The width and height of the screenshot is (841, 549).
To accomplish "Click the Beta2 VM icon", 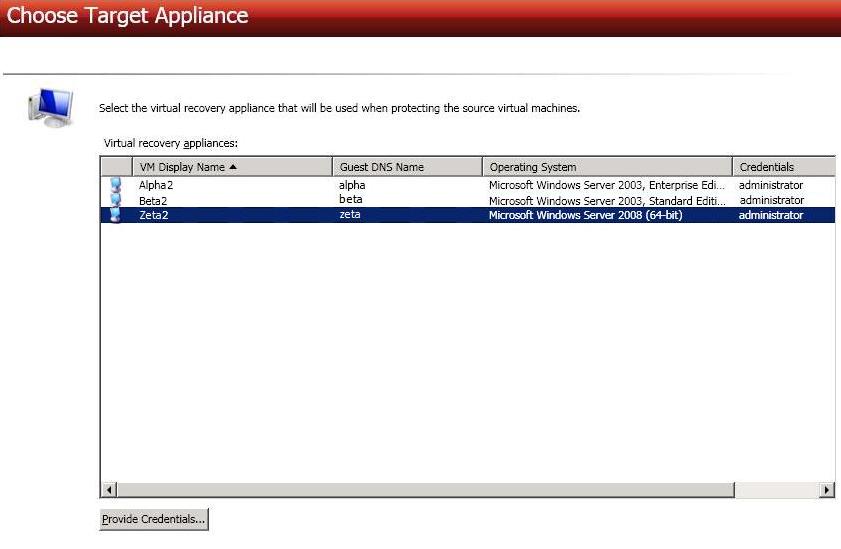I will pos(116,200).
